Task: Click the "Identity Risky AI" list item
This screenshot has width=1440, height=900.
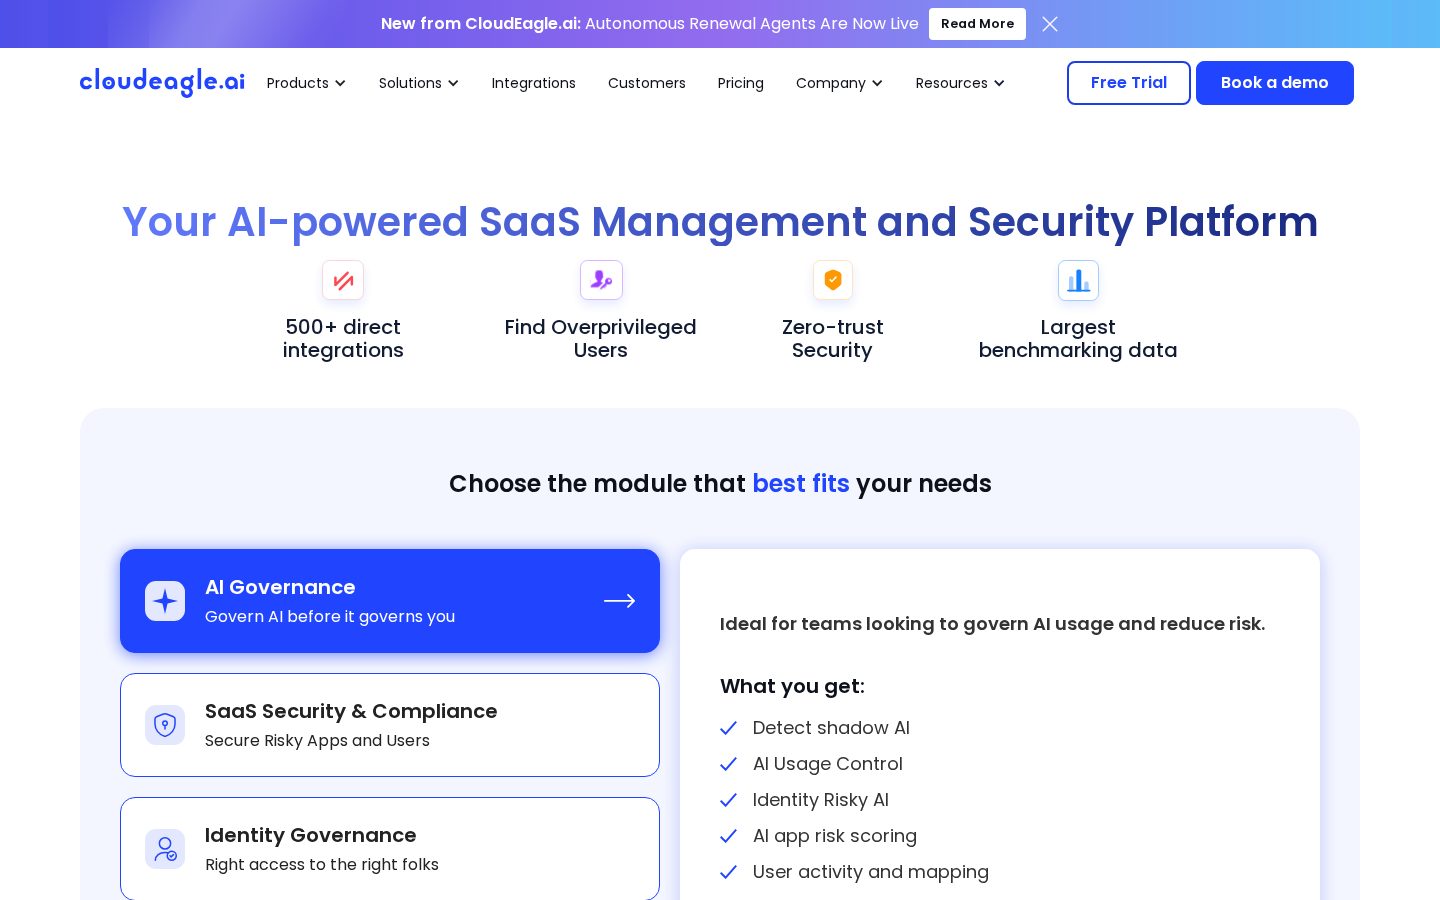Action: [x=821, y=800]
